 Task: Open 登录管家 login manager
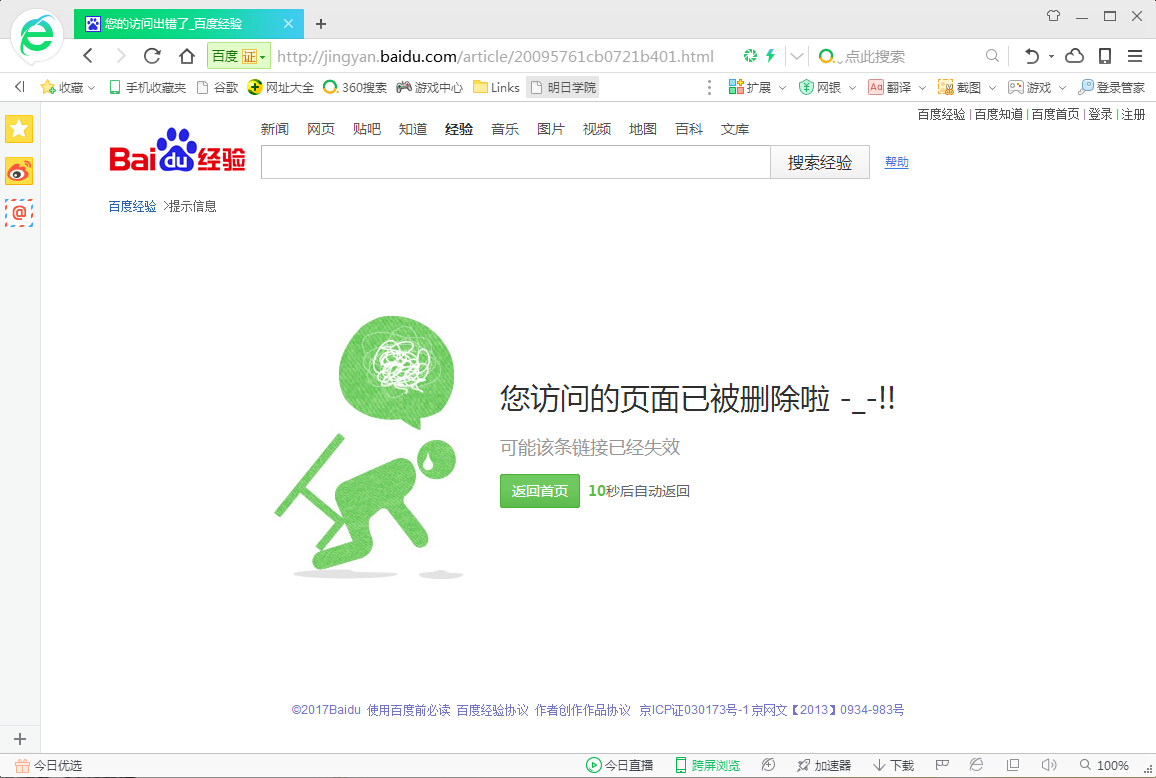pyautogui.click(x=1112, y=88)
